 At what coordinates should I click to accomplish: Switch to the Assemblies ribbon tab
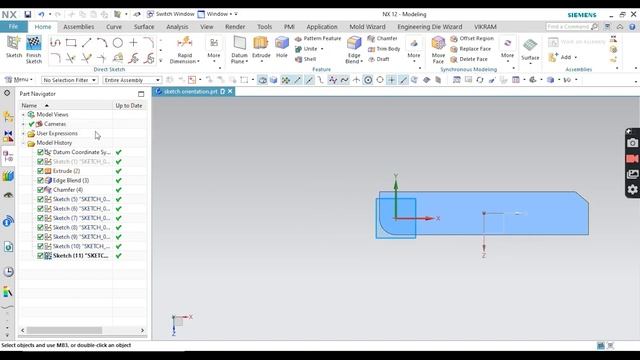pyautogui.click(x=79, y=27)
